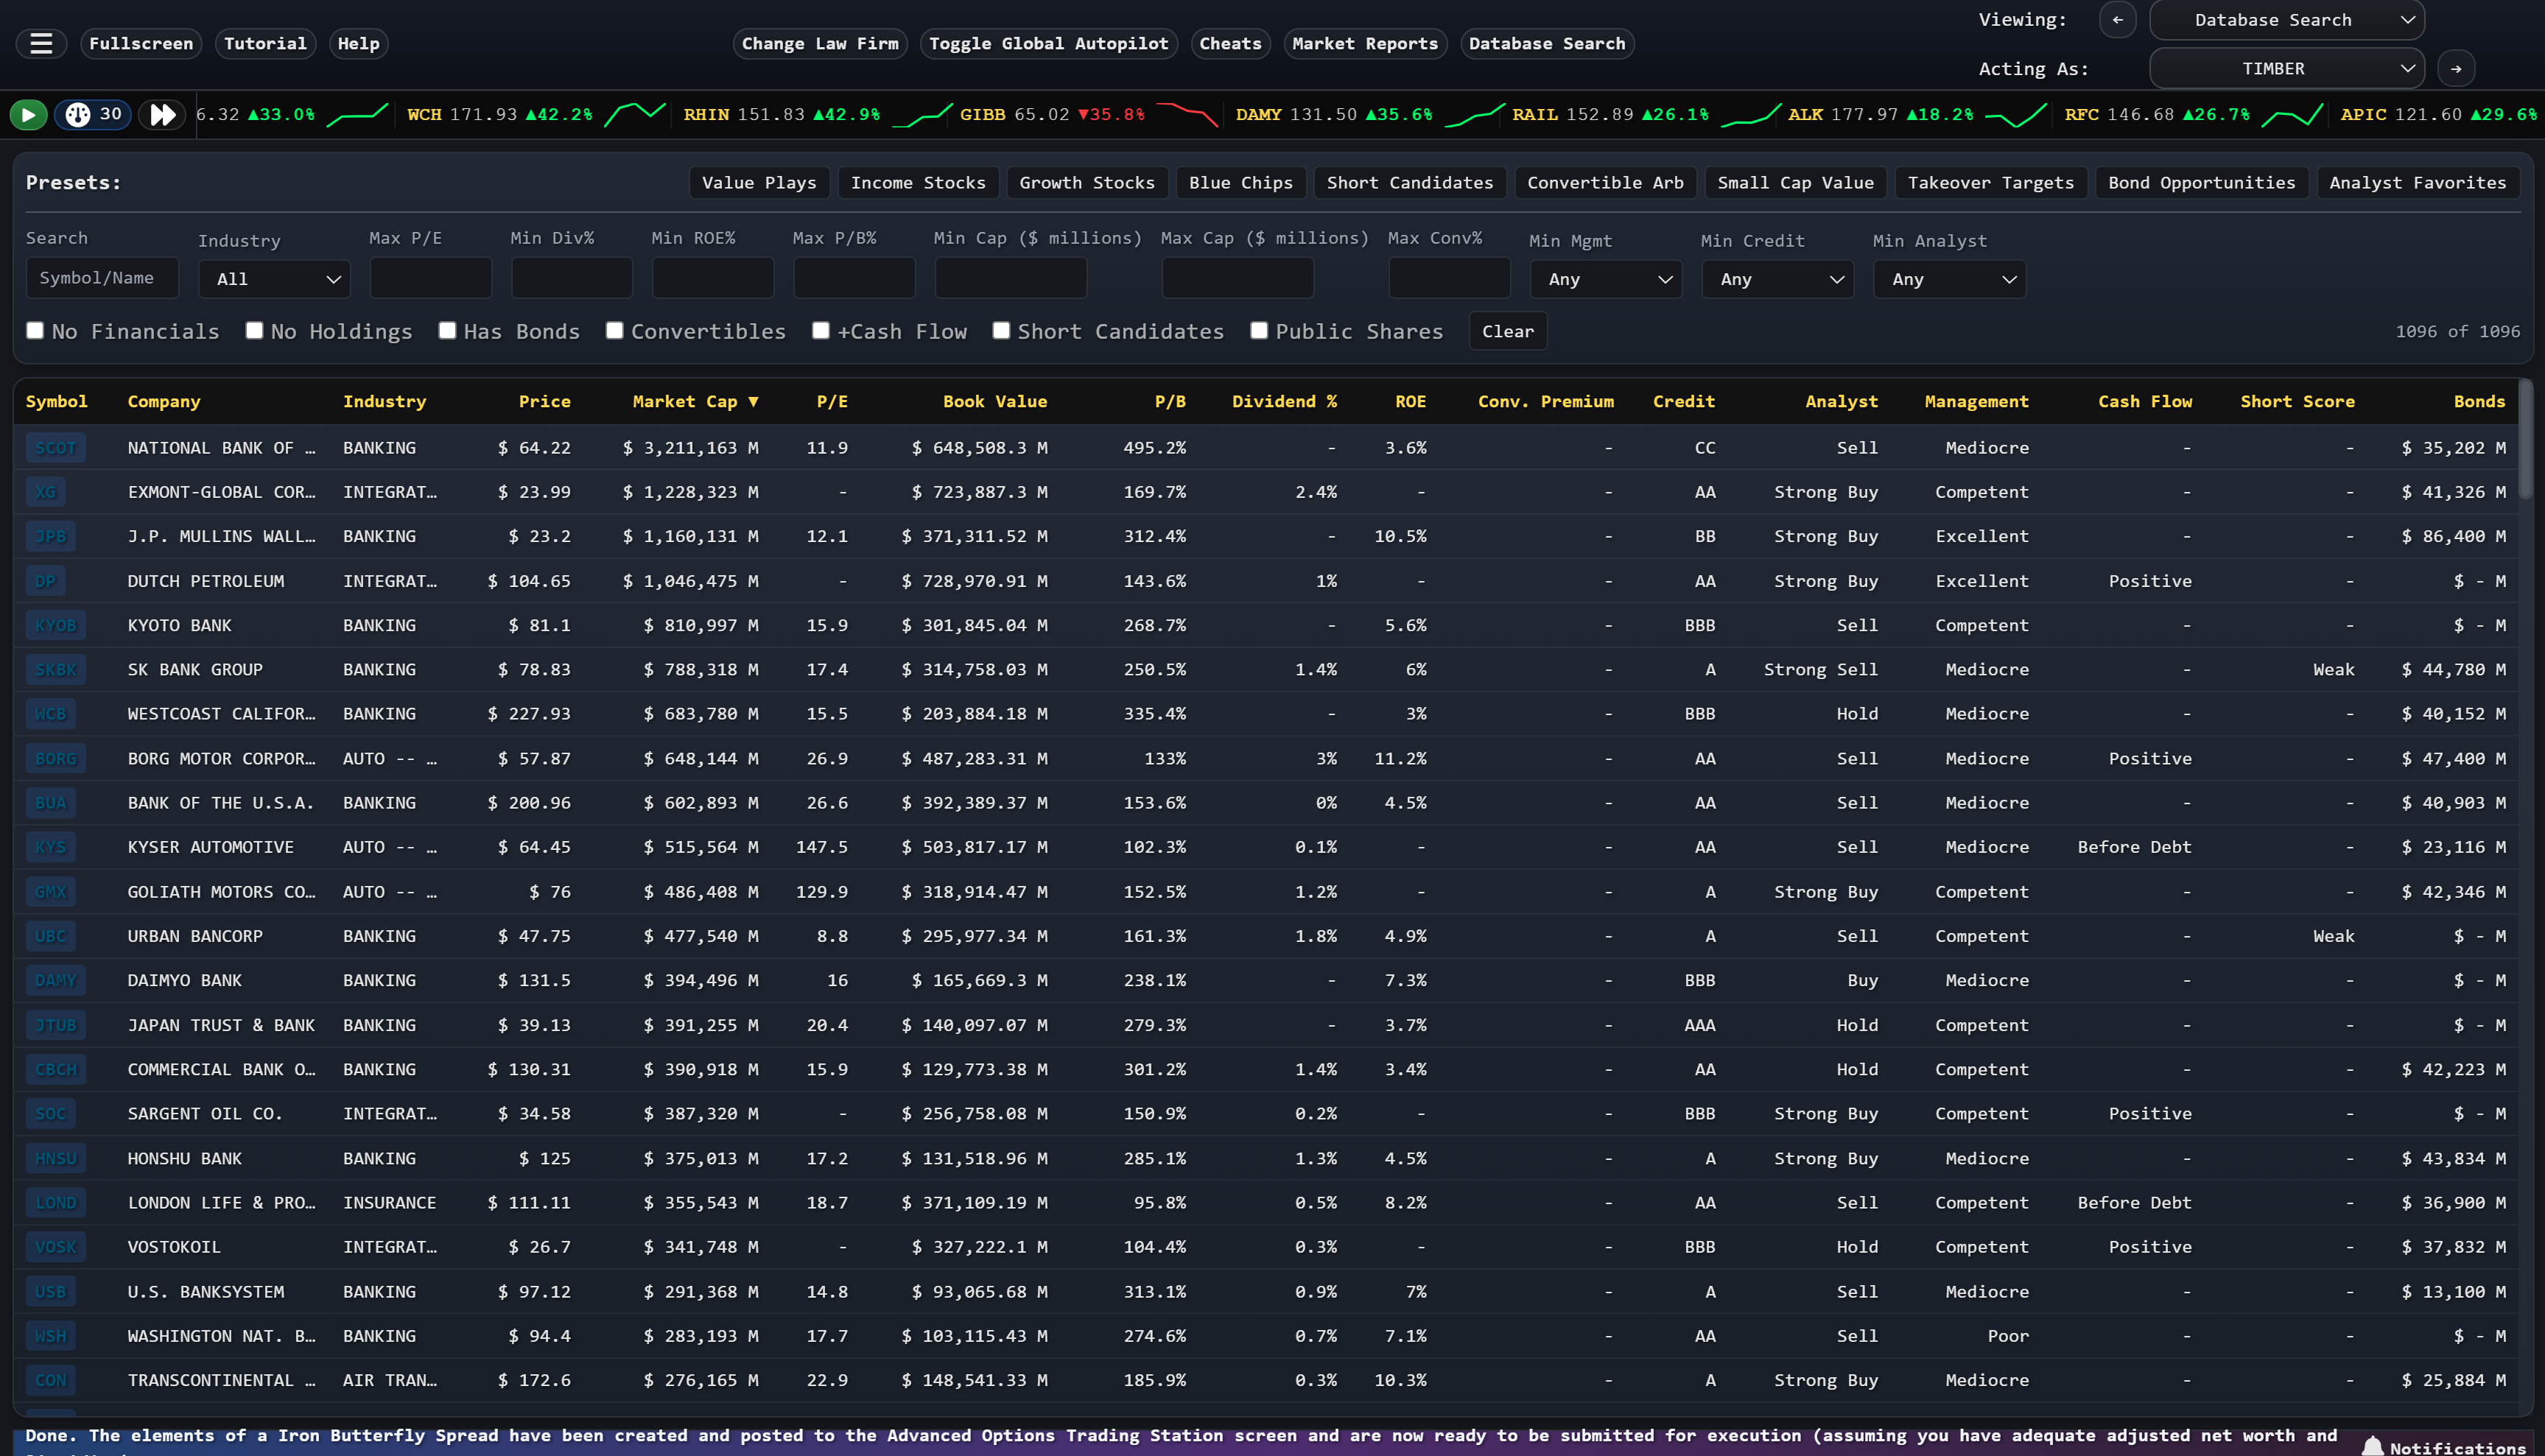The height and width of the screenshot is (1456, 2545).
Task: Click the Symbol/Name search field
Action: (x=102, y=277)
